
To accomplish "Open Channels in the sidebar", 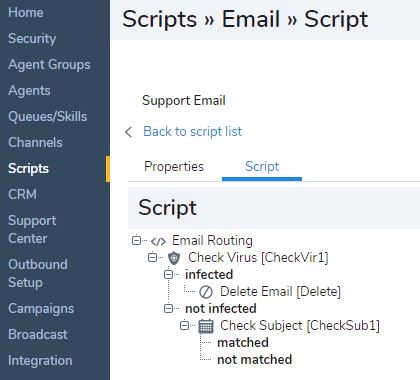I will pyautogui.click(x=35, y=142).
